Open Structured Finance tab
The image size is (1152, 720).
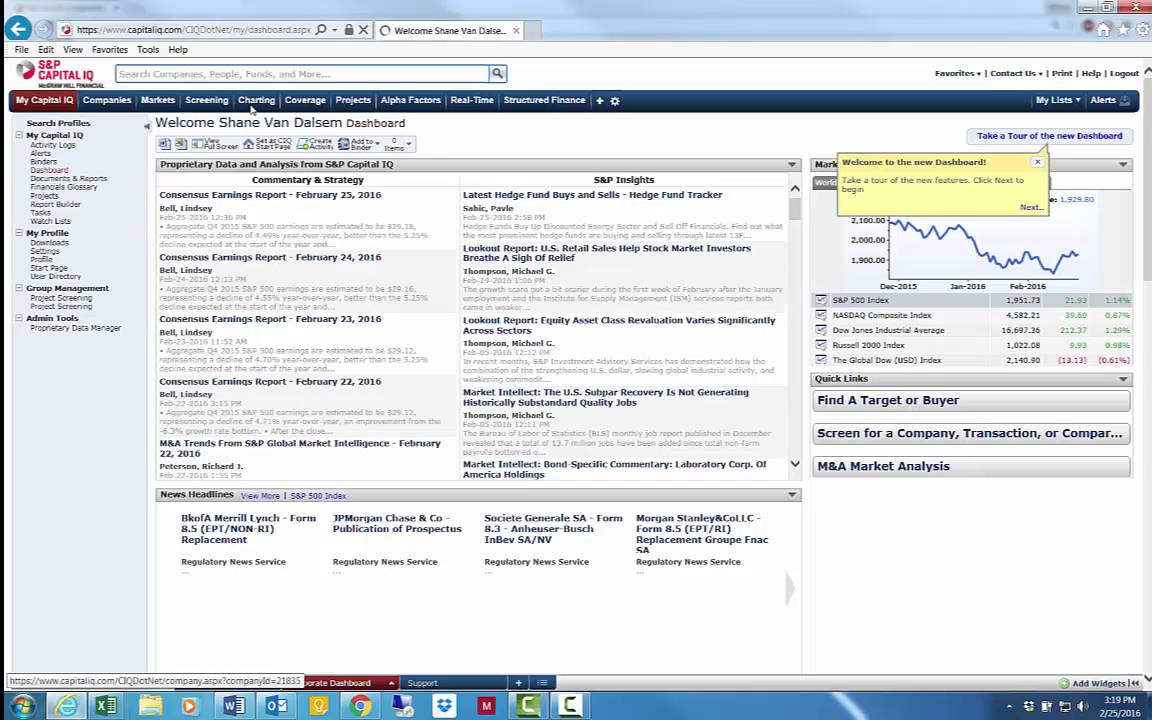pyautogui.click(x=544, y=100)
